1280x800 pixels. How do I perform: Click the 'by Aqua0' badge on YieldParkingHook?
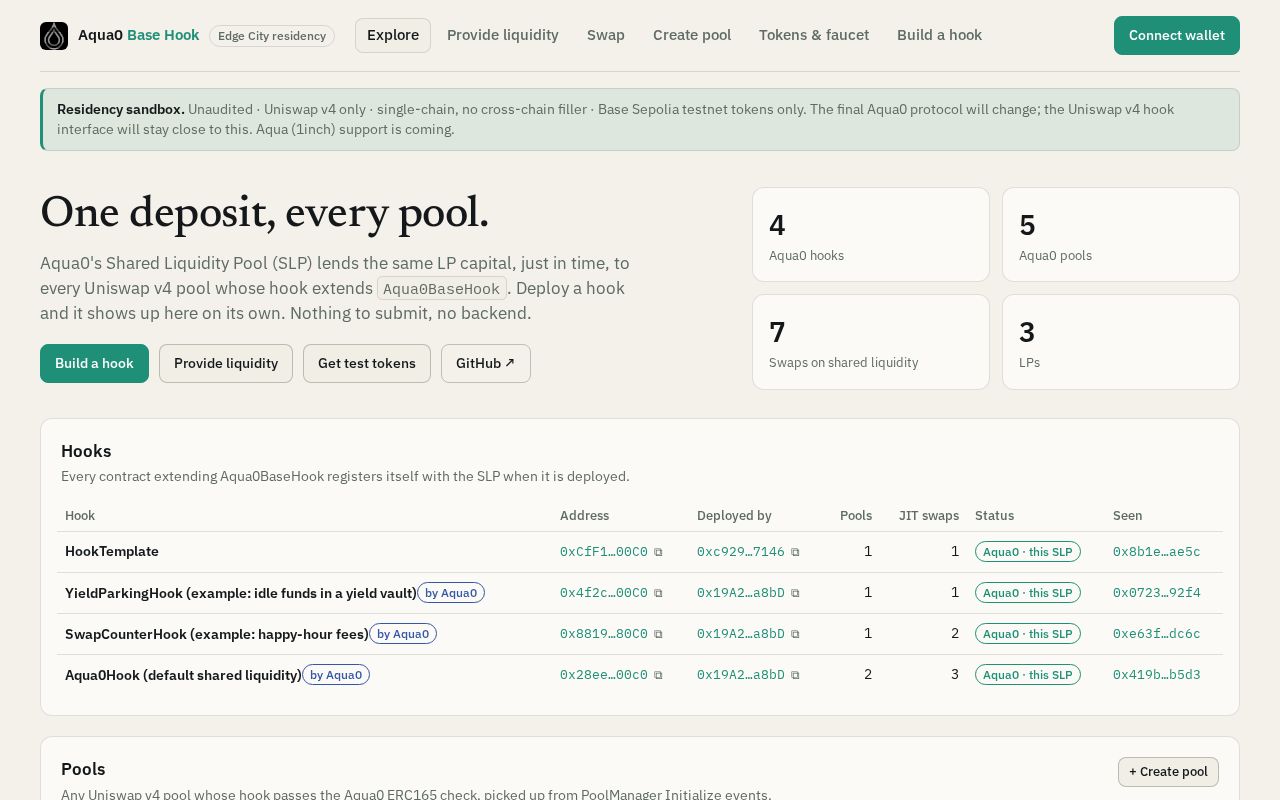tap(451, 593)
